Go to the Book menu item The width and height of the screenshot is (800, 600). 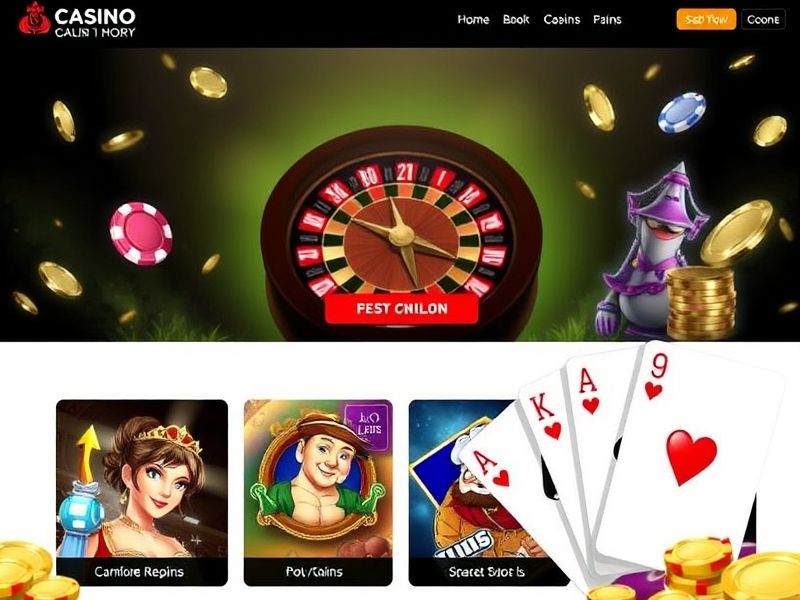[x=516, y=19]
